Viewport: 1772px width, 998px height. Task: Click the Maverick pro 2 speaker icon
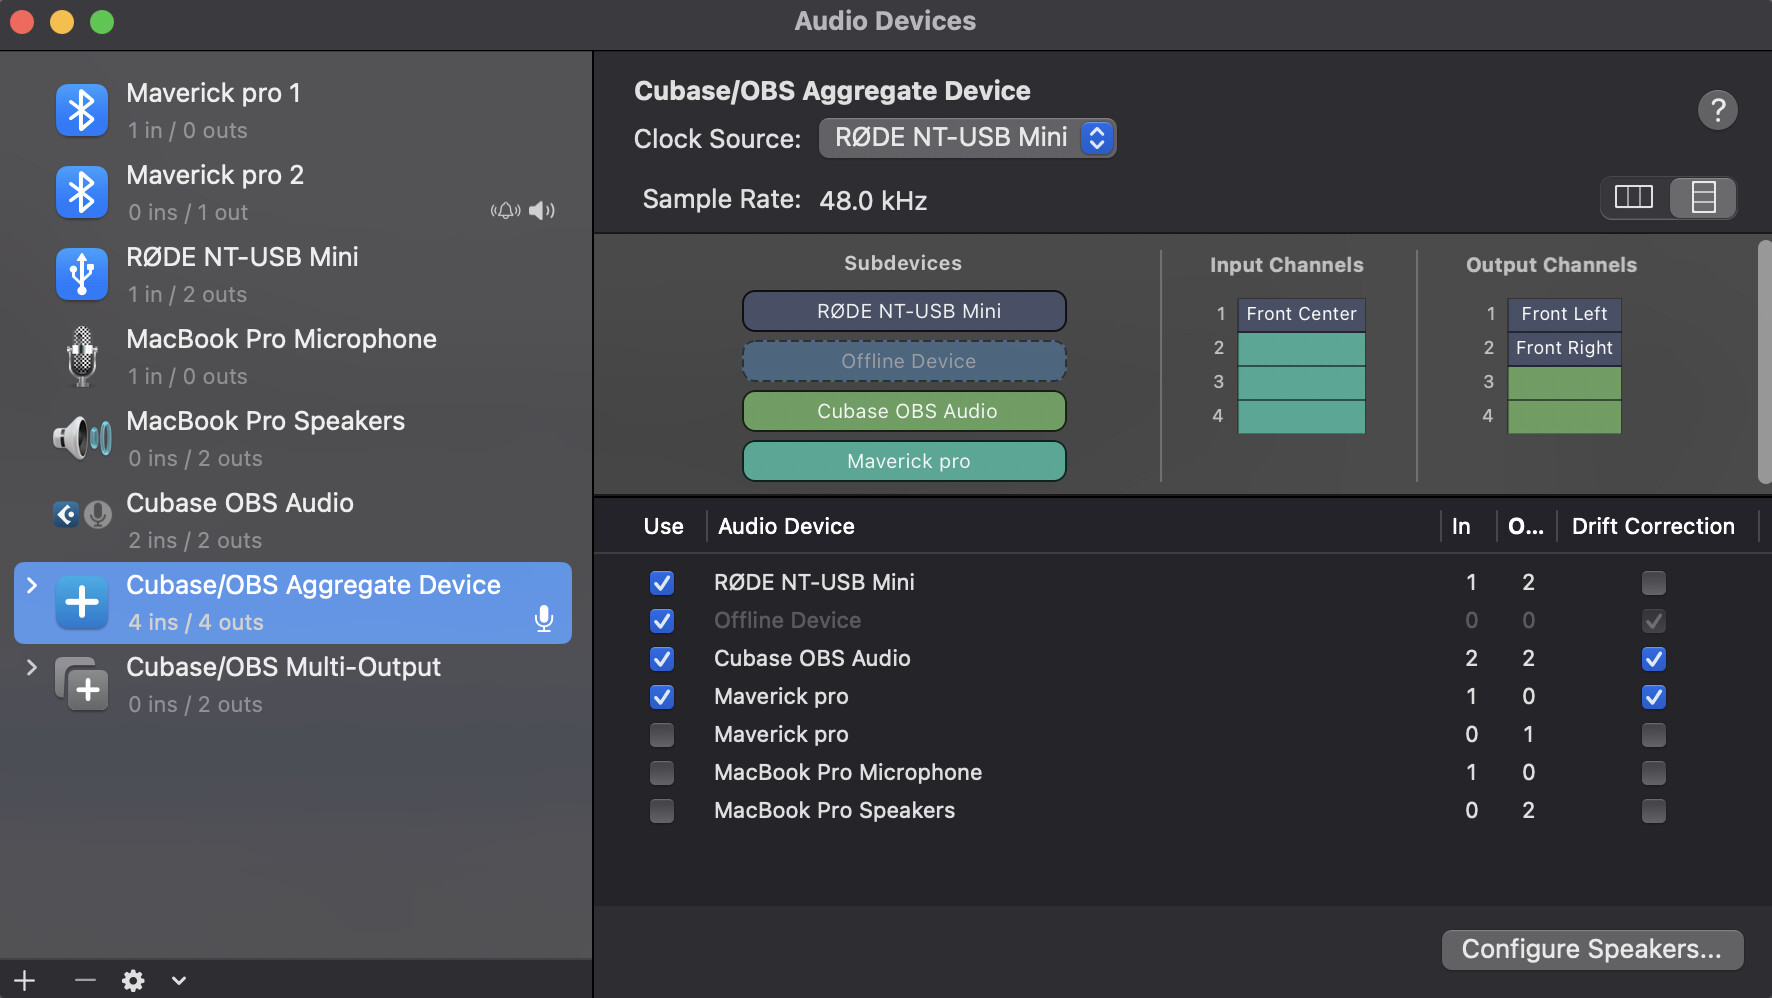[x=542, y=210]
